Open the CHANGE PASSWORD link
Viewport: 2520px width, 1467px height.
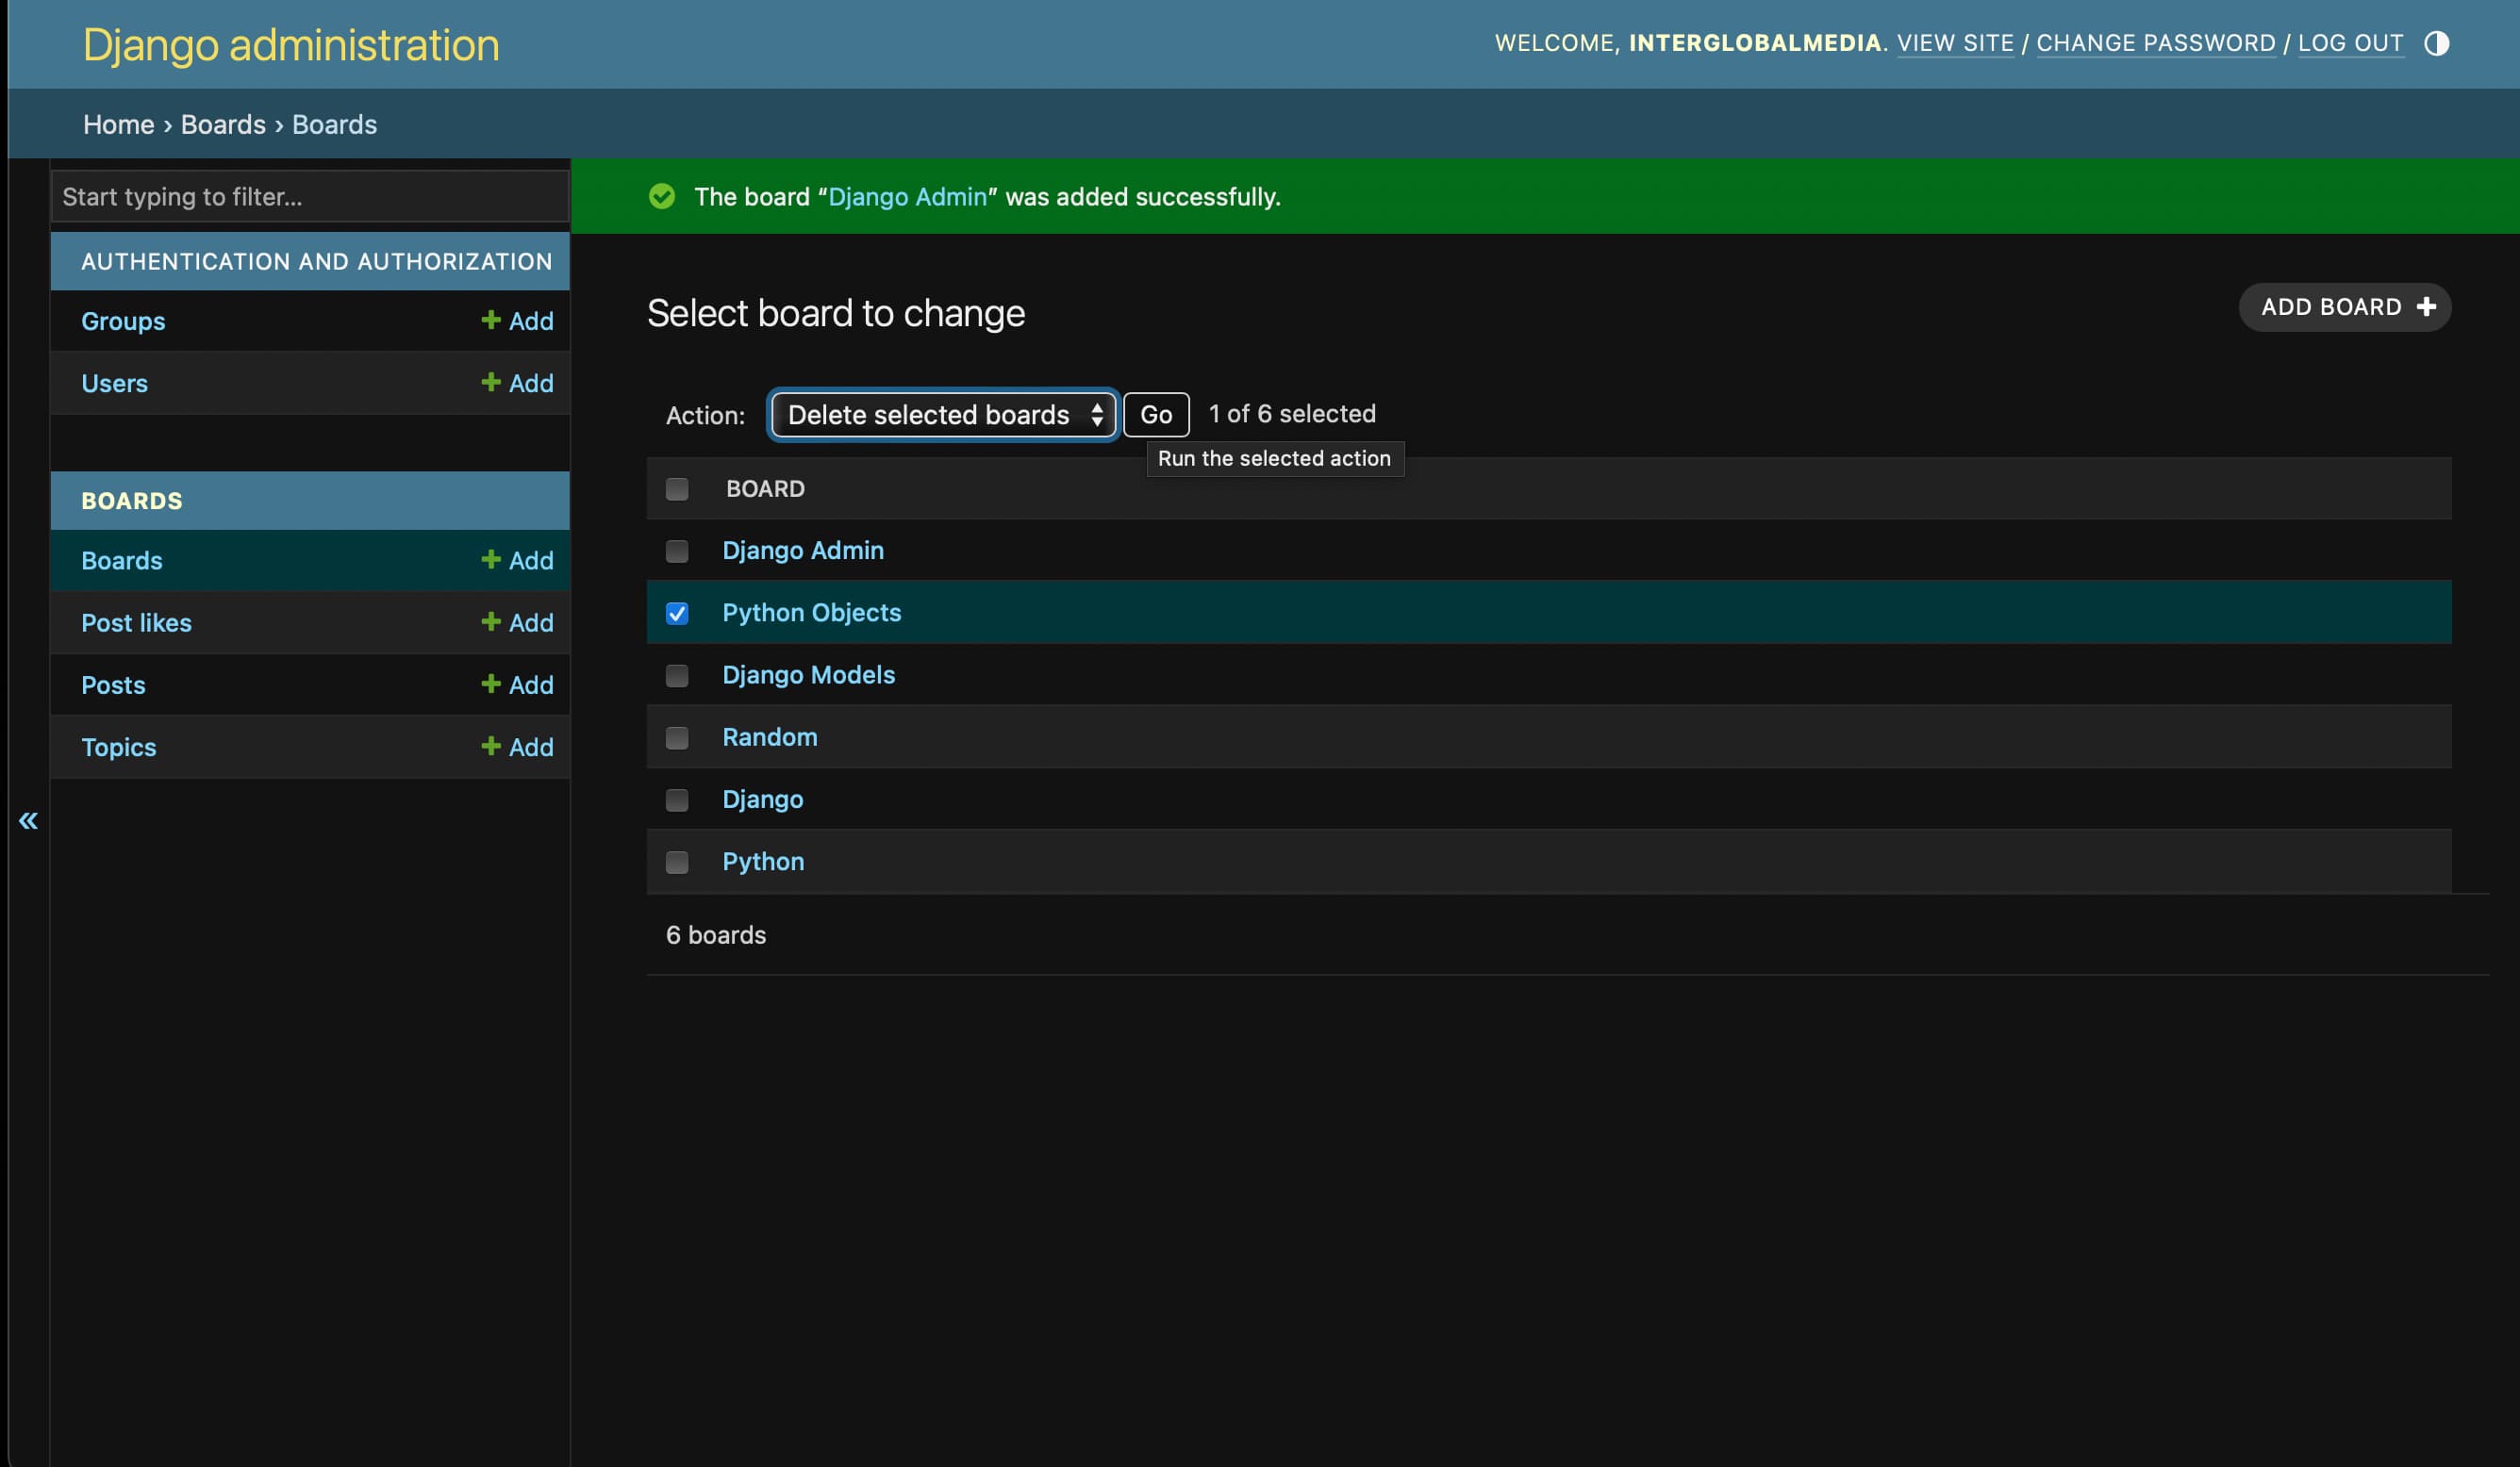coord(2155,43)
